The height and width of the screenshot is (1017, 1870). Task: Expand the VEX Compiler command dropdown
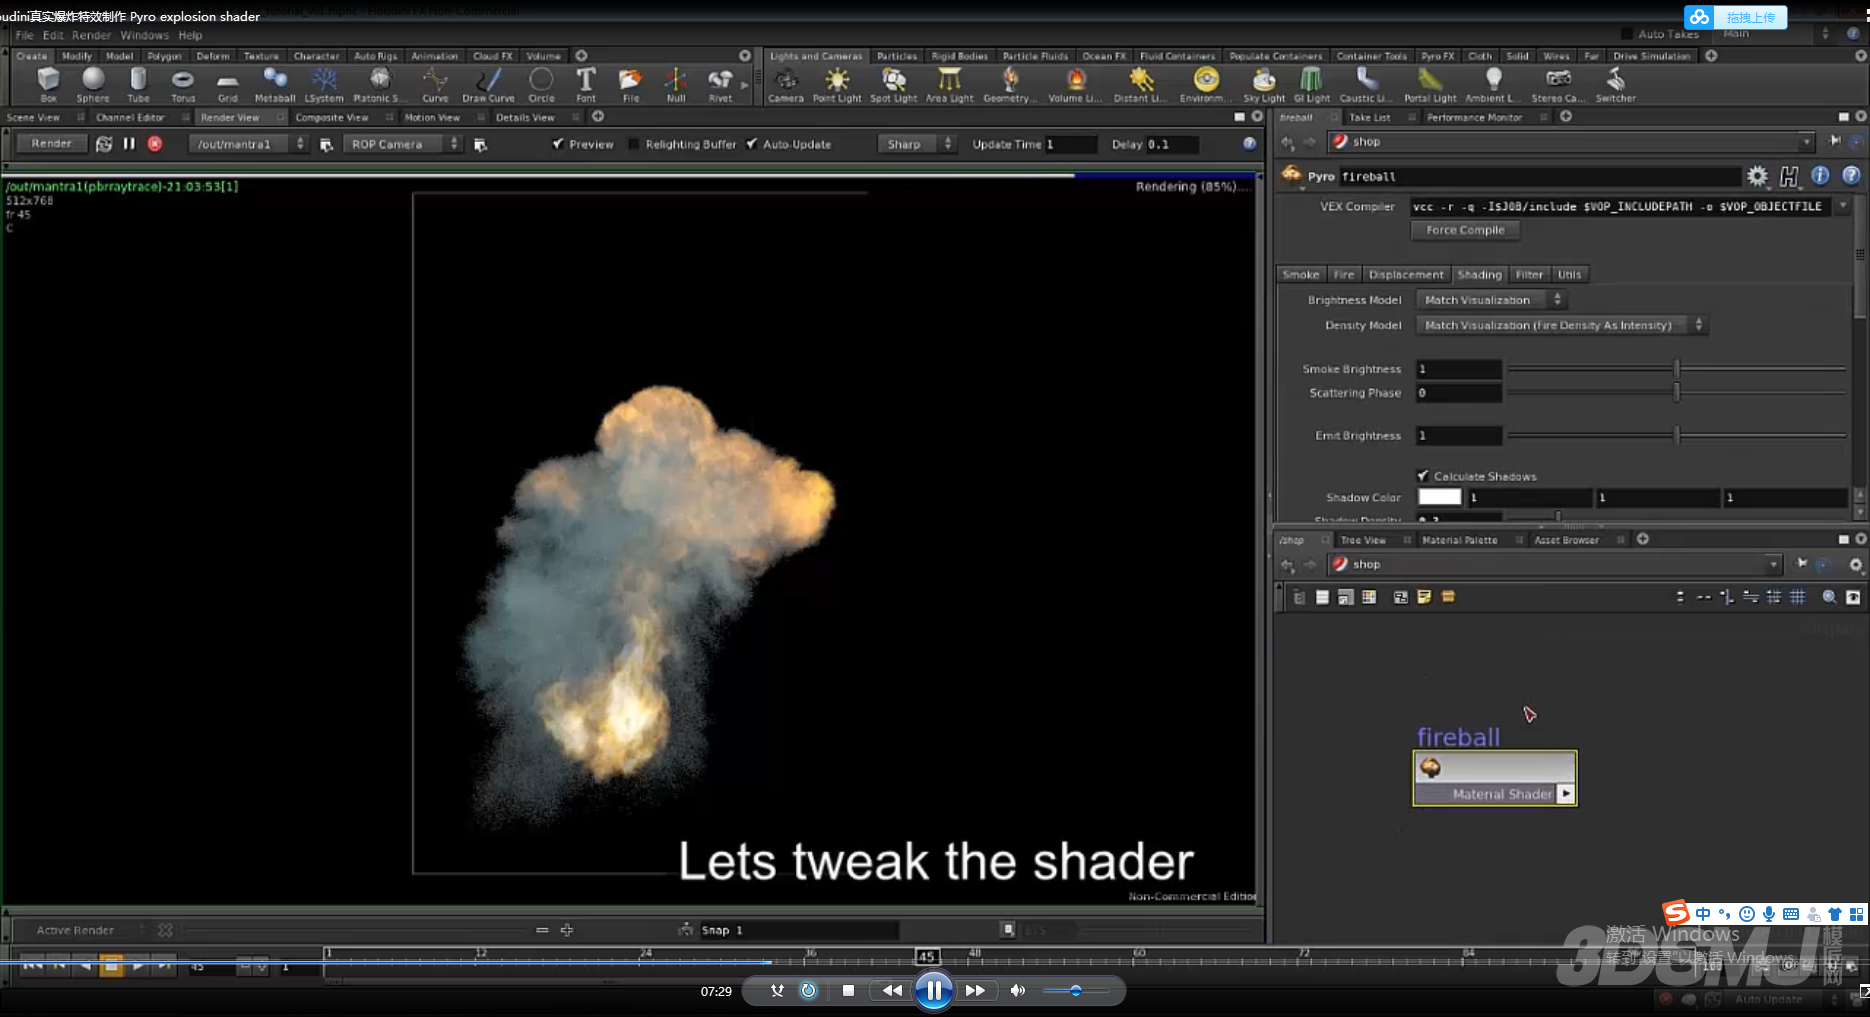click(x=1843, y=206)
